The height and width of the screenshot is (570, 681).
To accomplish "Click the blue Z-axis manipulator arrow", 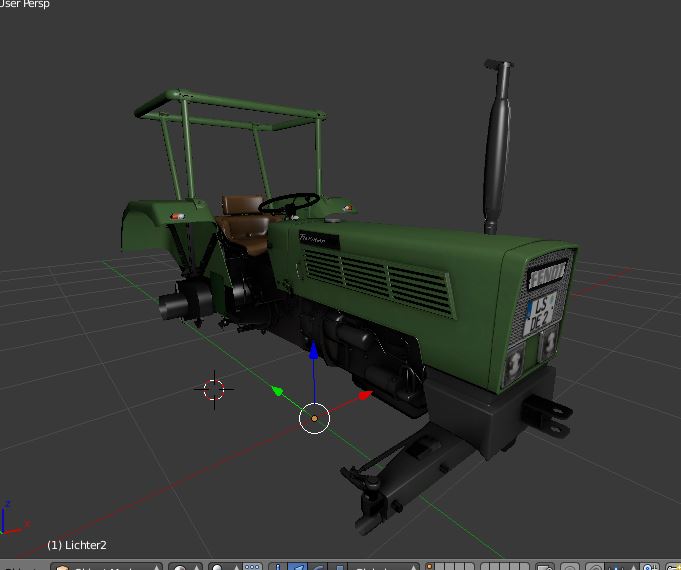I will tap(314, 350).
